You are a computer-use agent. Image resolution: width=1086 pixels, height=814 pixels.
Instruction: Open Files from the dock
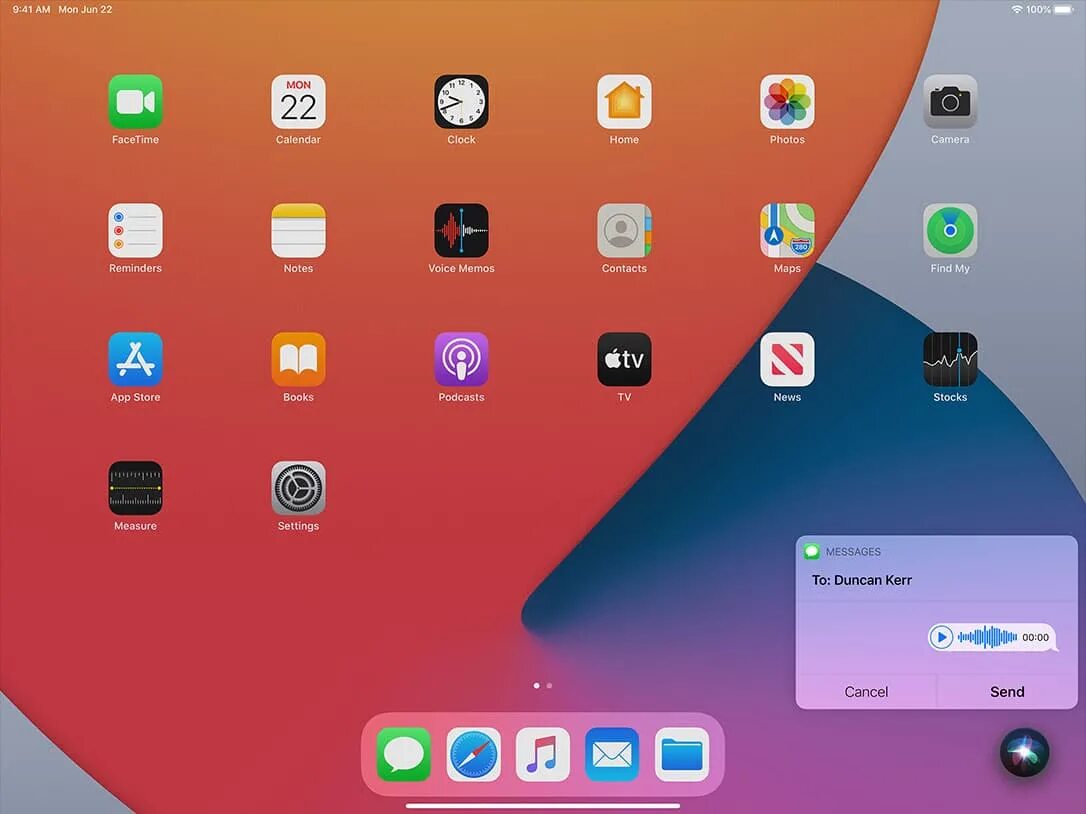[x=682, y=754]
